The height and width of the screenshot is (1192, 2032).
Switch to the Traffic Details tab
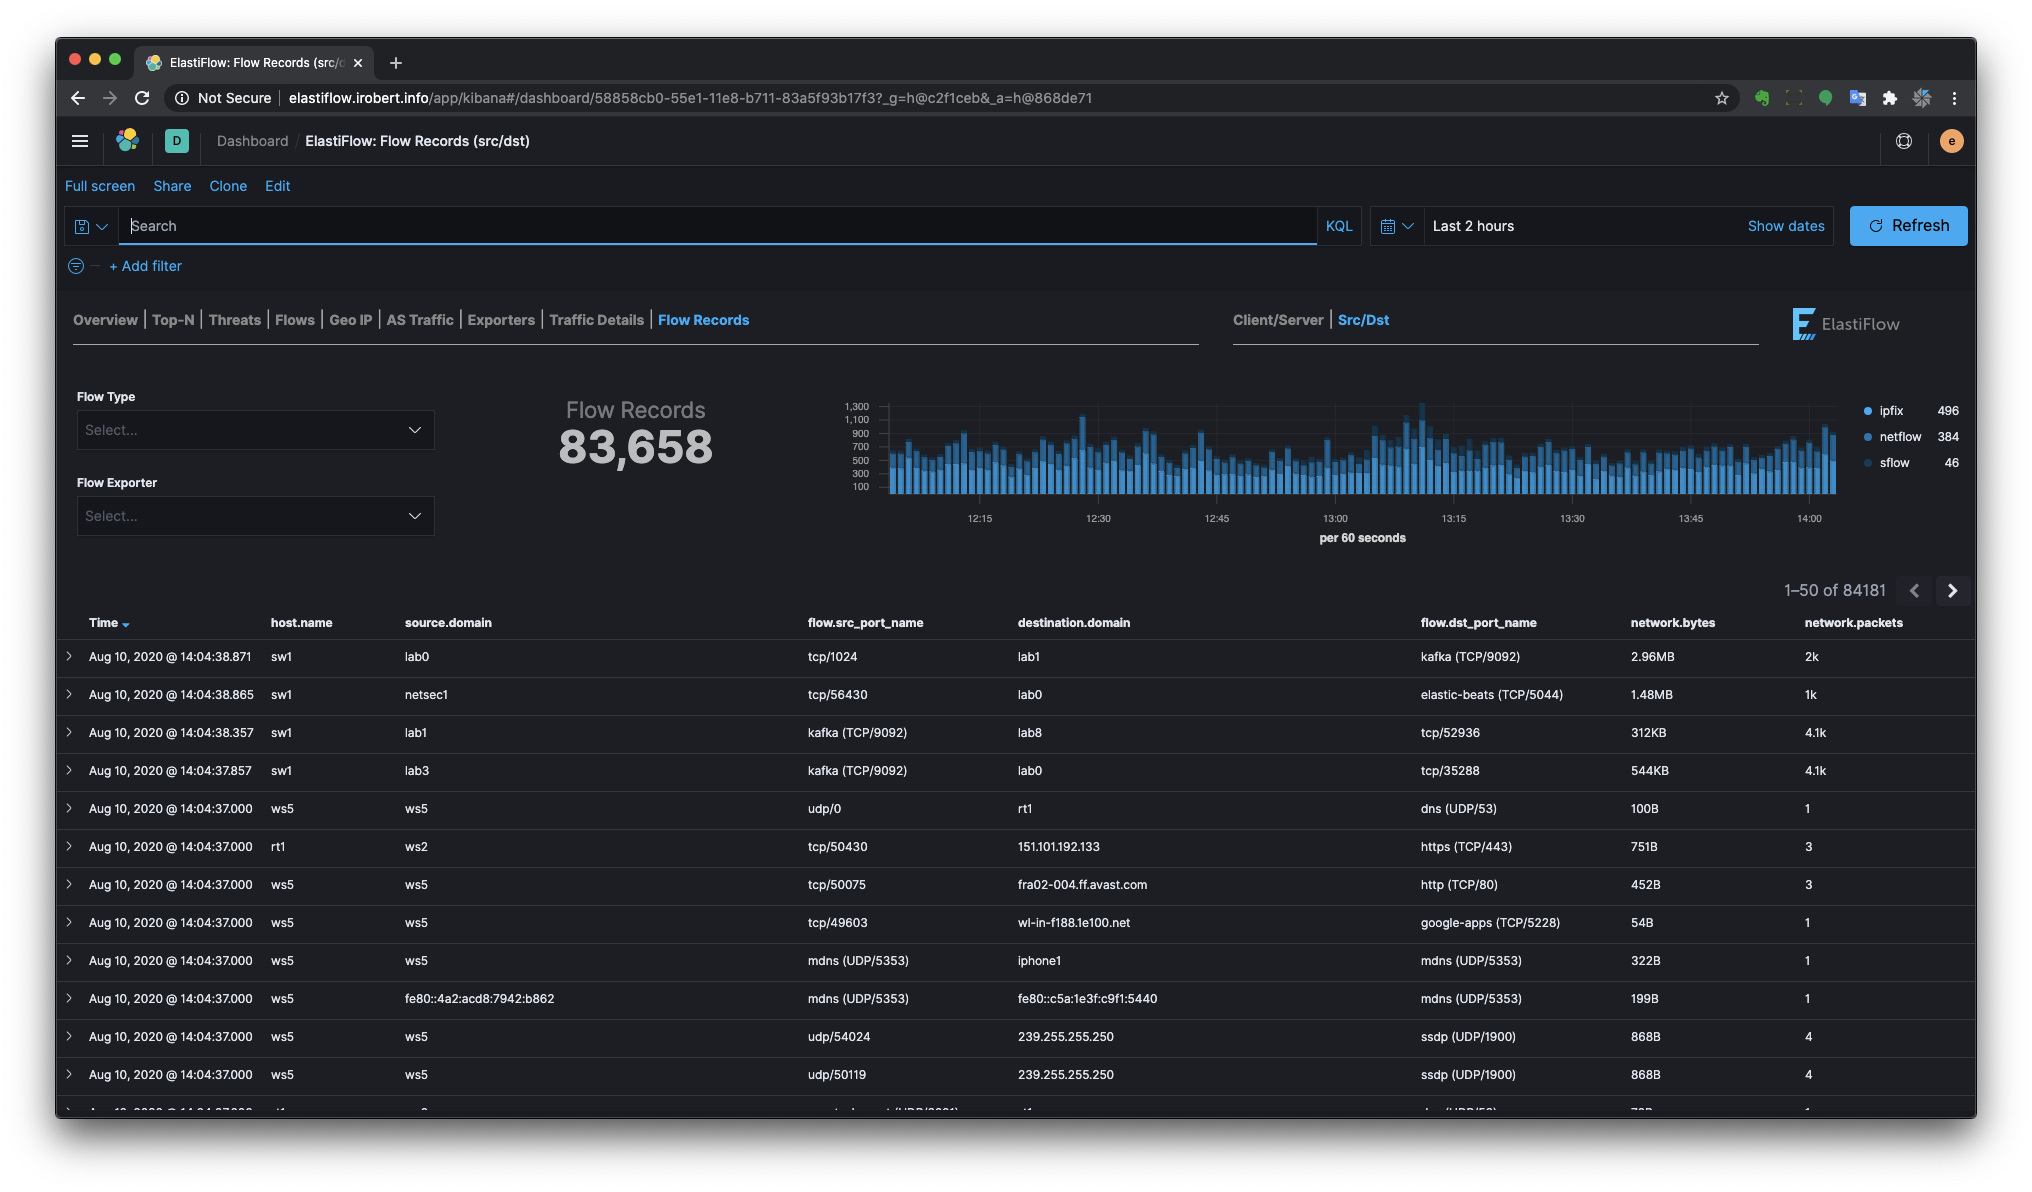(597, 320)
